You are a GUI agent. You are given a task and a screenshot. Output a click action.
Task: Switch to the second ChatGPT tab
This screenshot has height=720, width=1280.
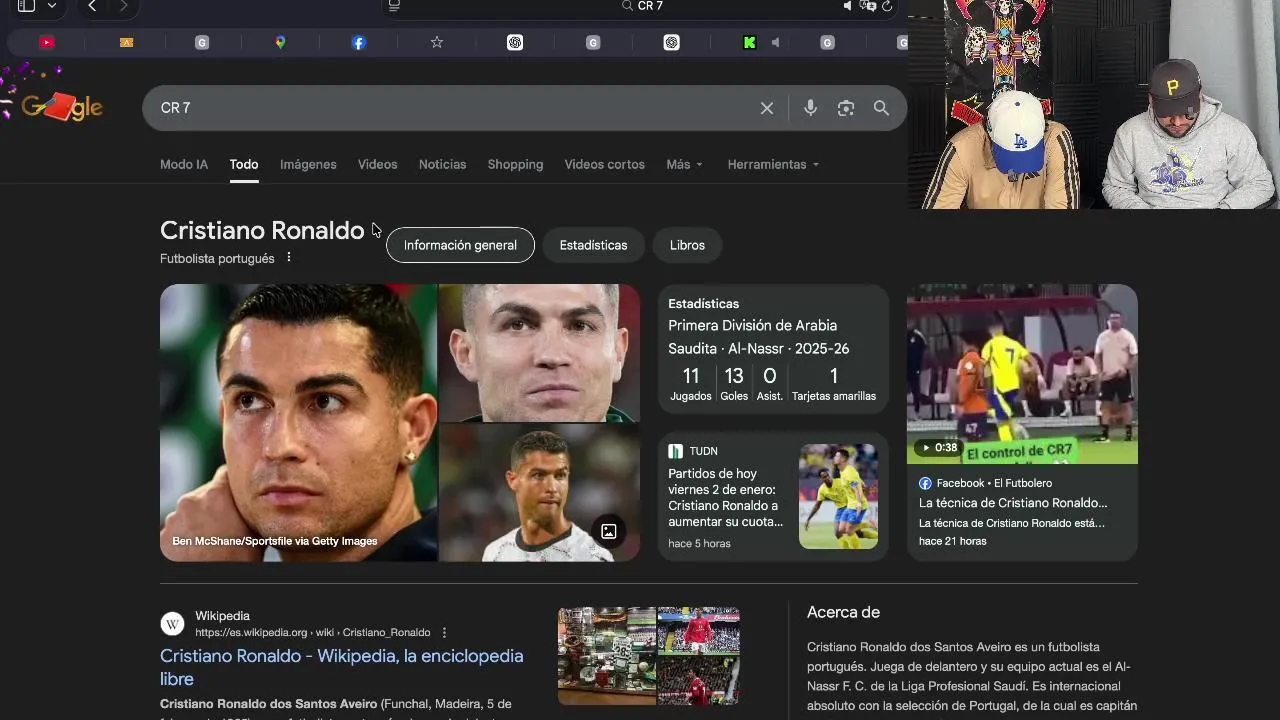point(672,42)
